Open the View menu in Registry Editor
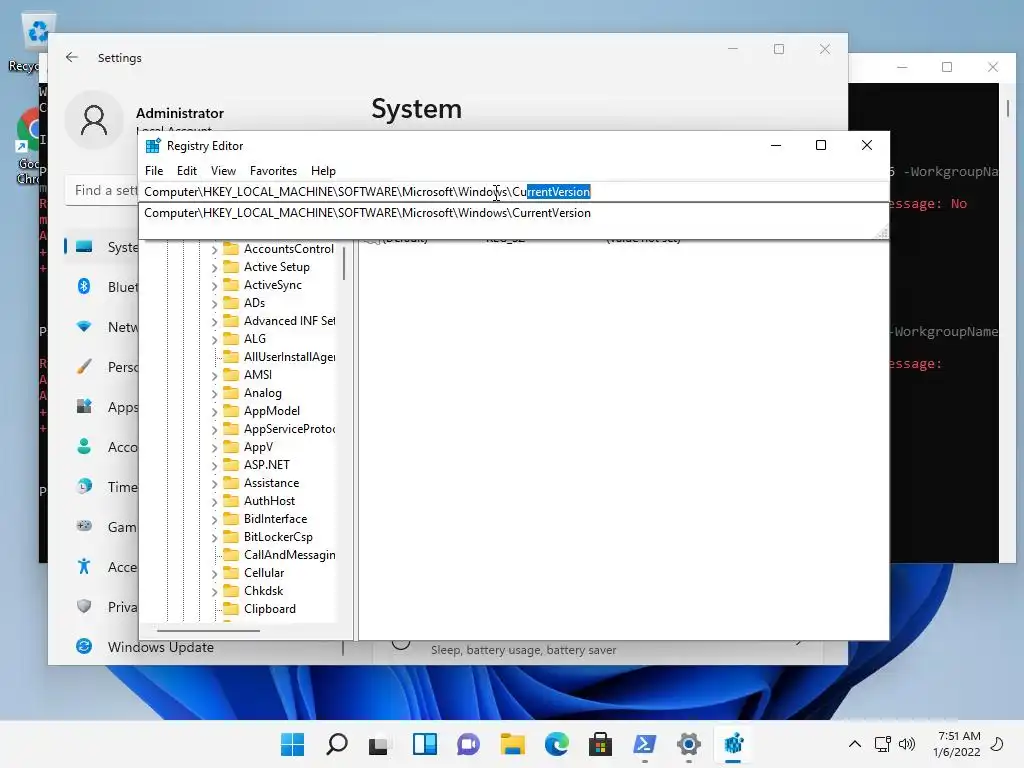 pyautogui.click(x=223, y=170)
